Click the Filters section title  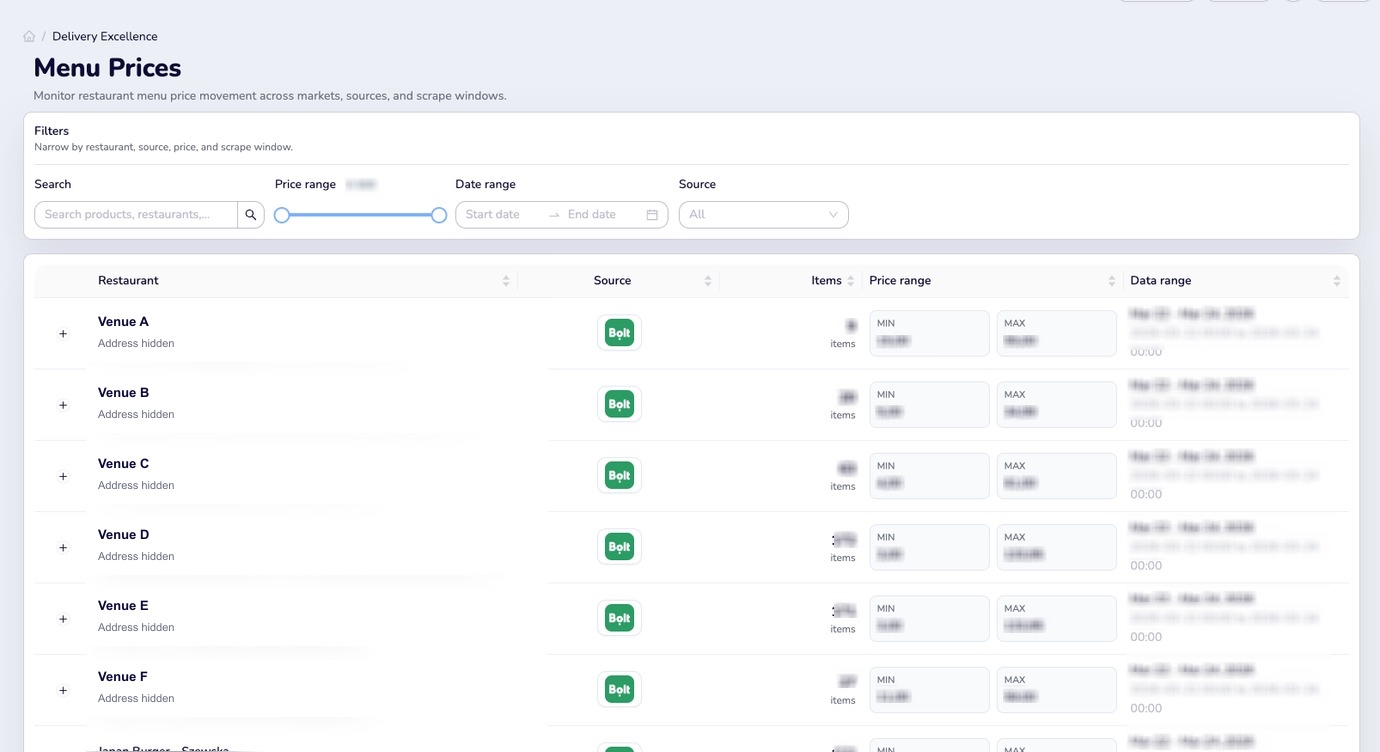pyautogui.click(x=51, y=131)
